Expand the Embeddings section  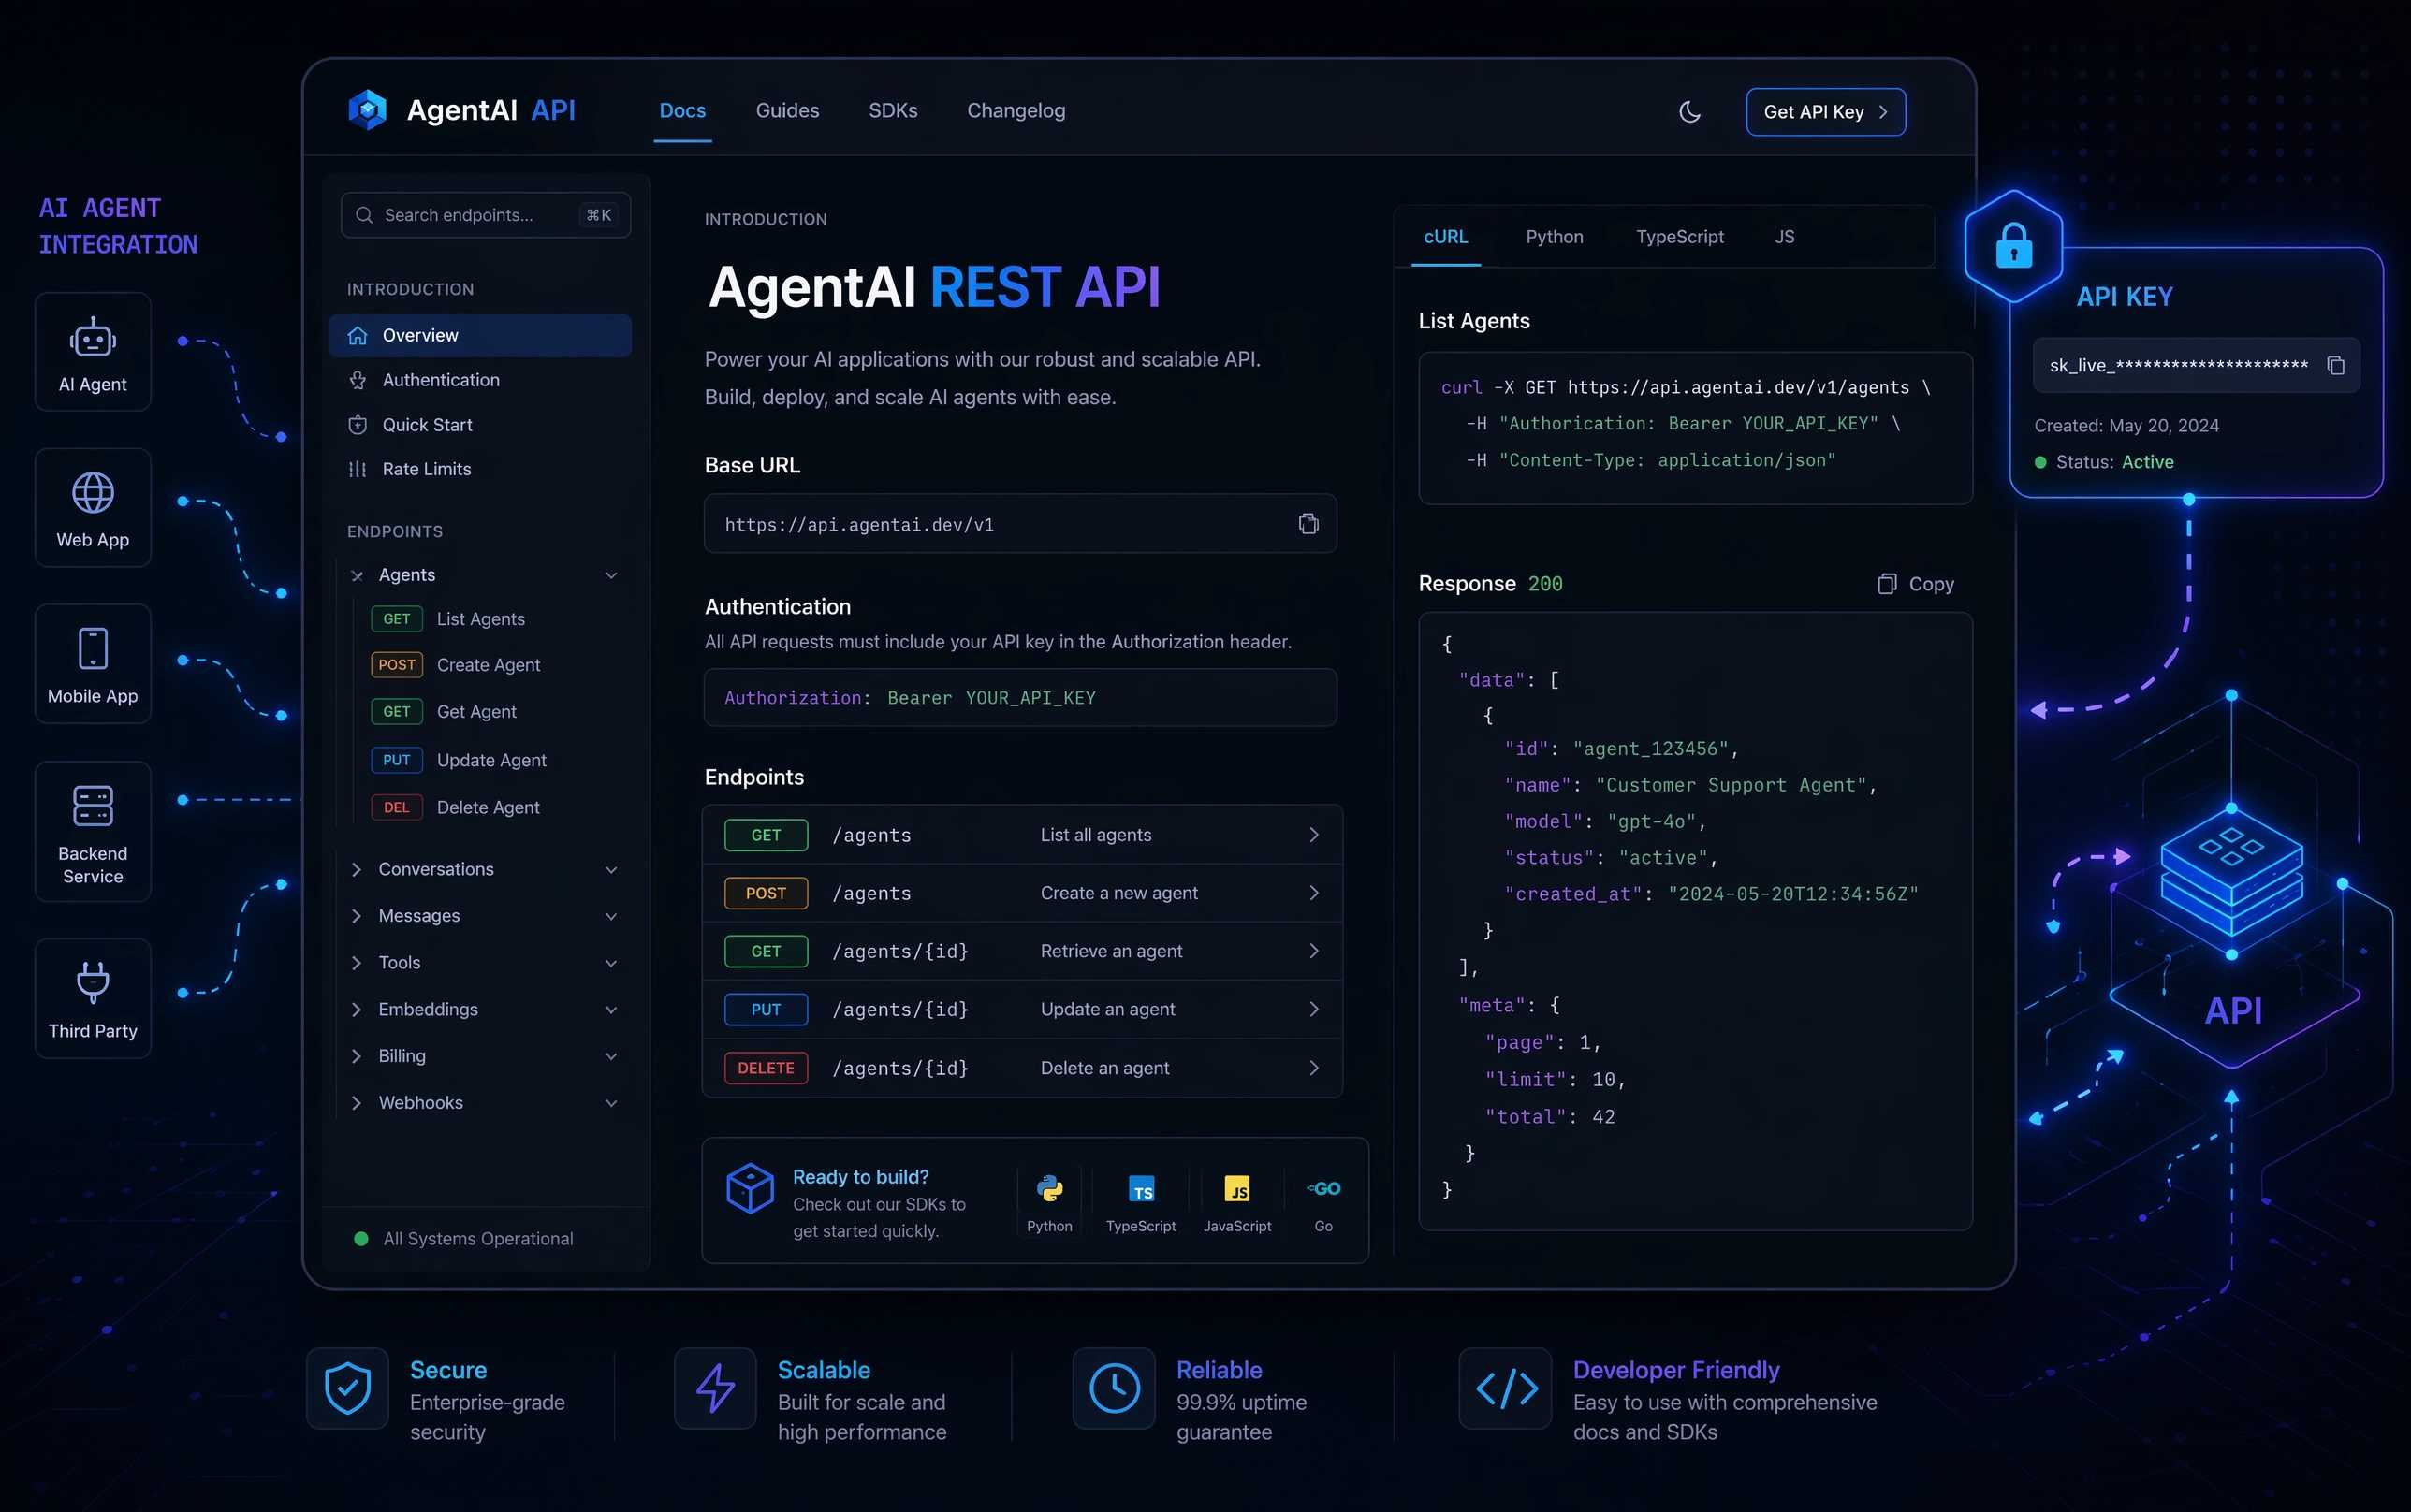[x=484, y=1009]
